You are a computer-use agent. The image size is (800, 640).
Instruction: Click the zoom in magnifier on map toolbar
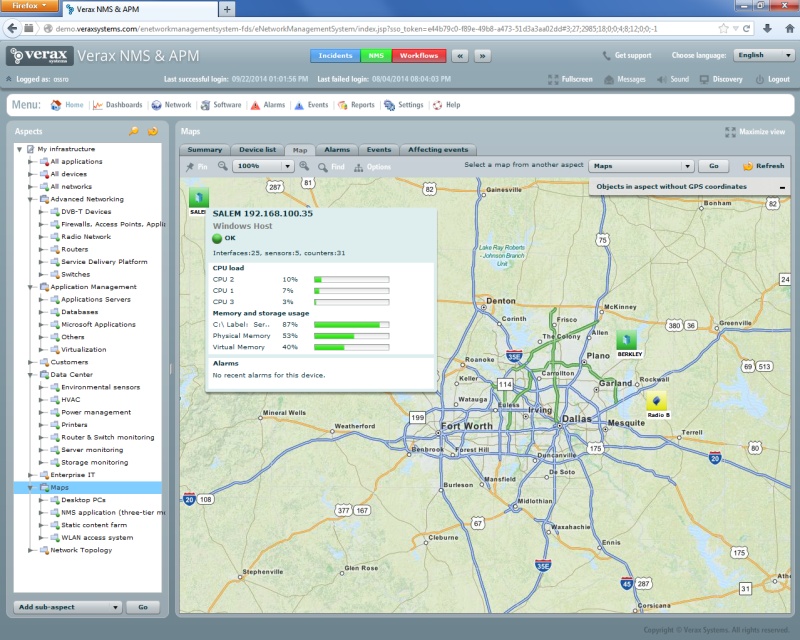(304, 166)
